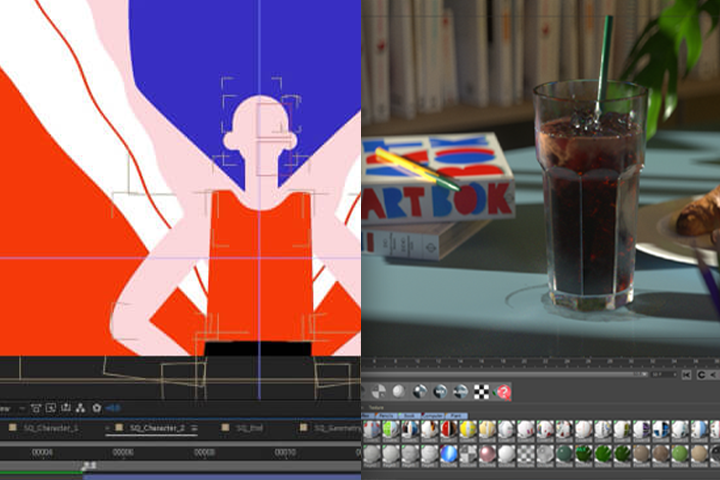Select the Pencils material layer tab
This screenshot has height=480, width=720.
[x=387, y=415]
